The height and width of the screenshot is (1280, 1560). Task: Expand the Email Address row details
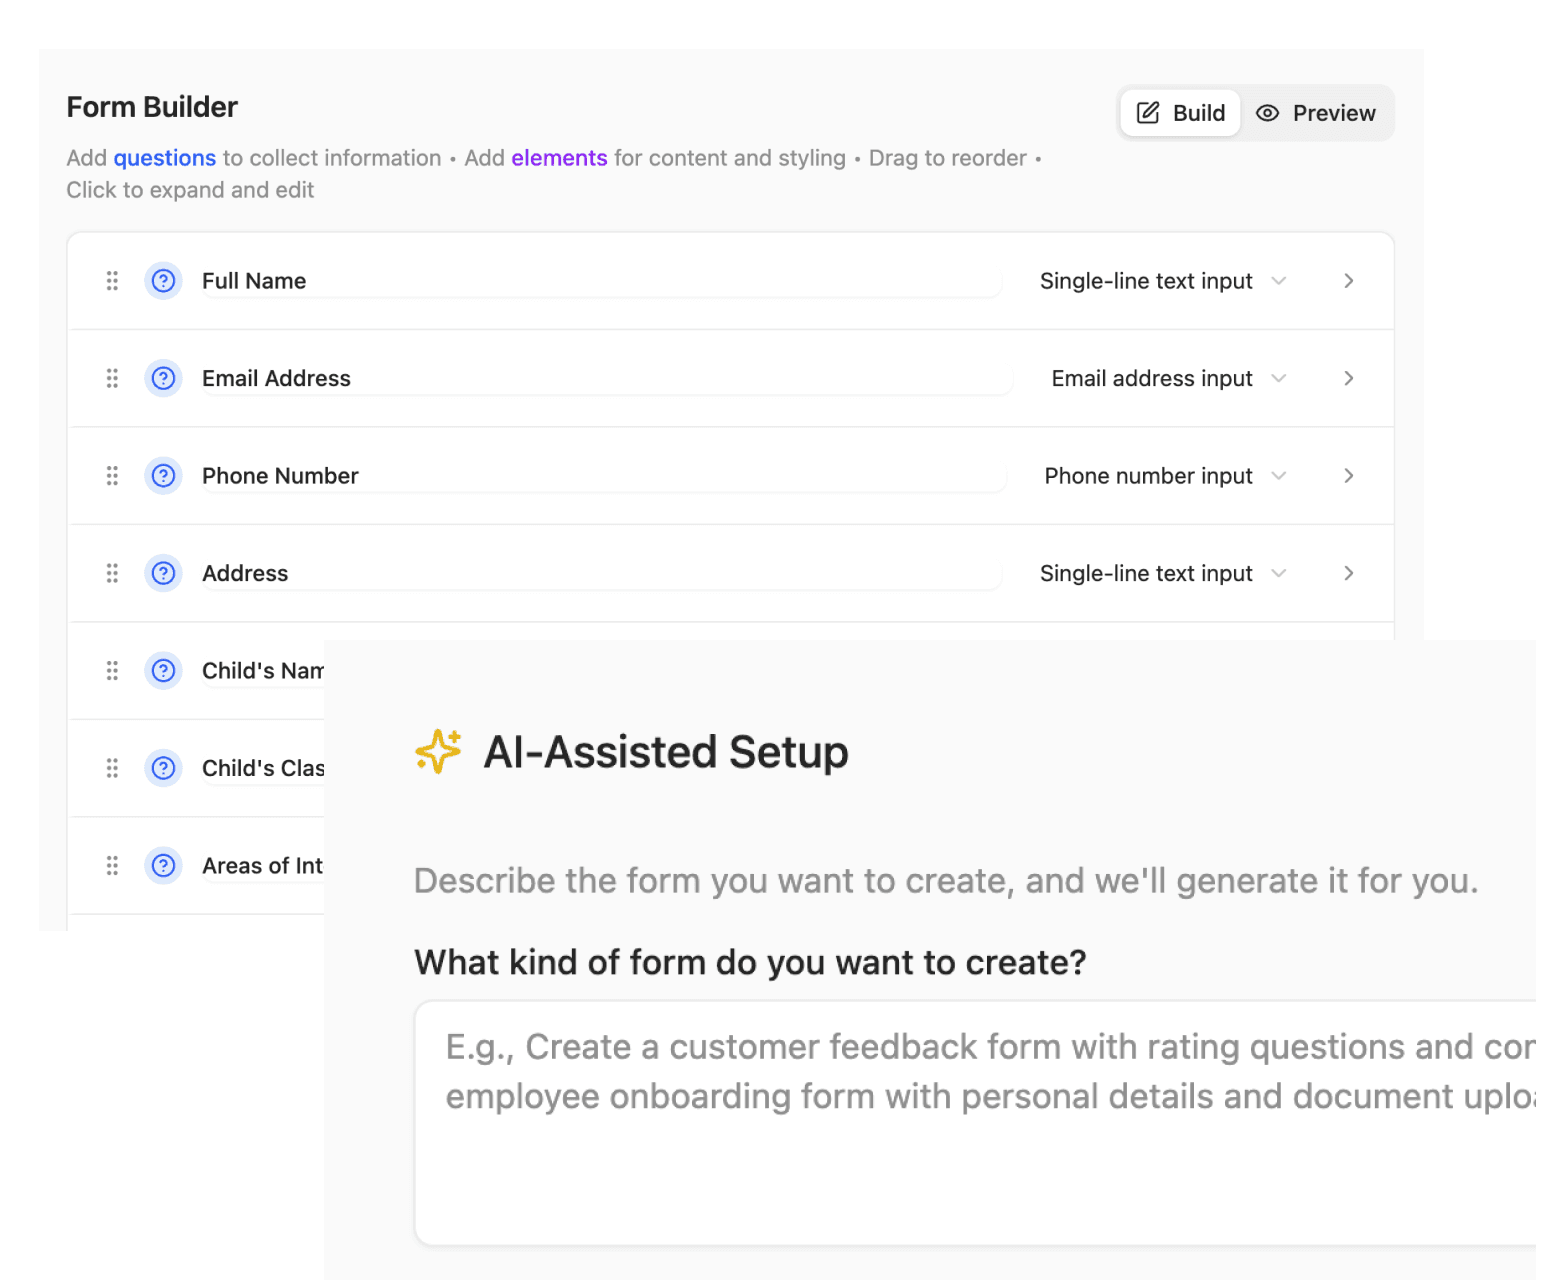tap(1348, 378)
